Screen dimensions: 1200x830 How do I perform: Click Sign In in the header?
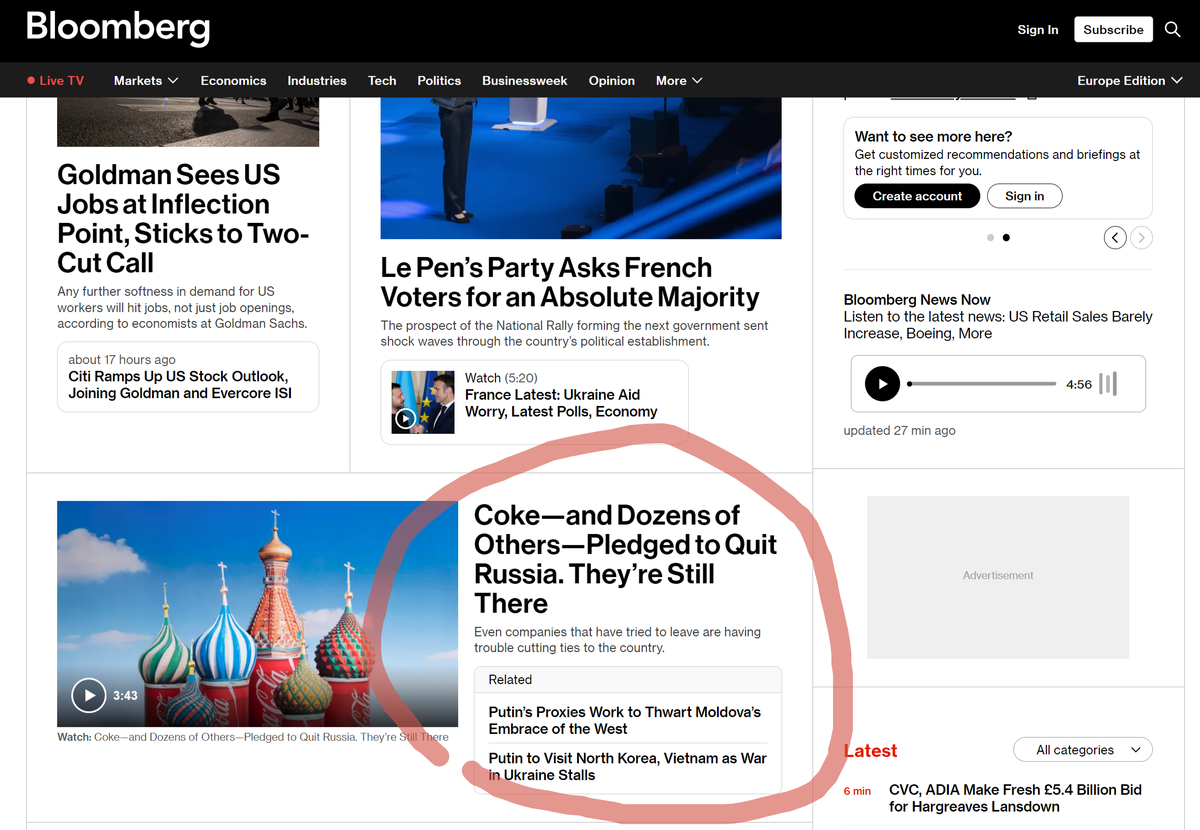1038,30
